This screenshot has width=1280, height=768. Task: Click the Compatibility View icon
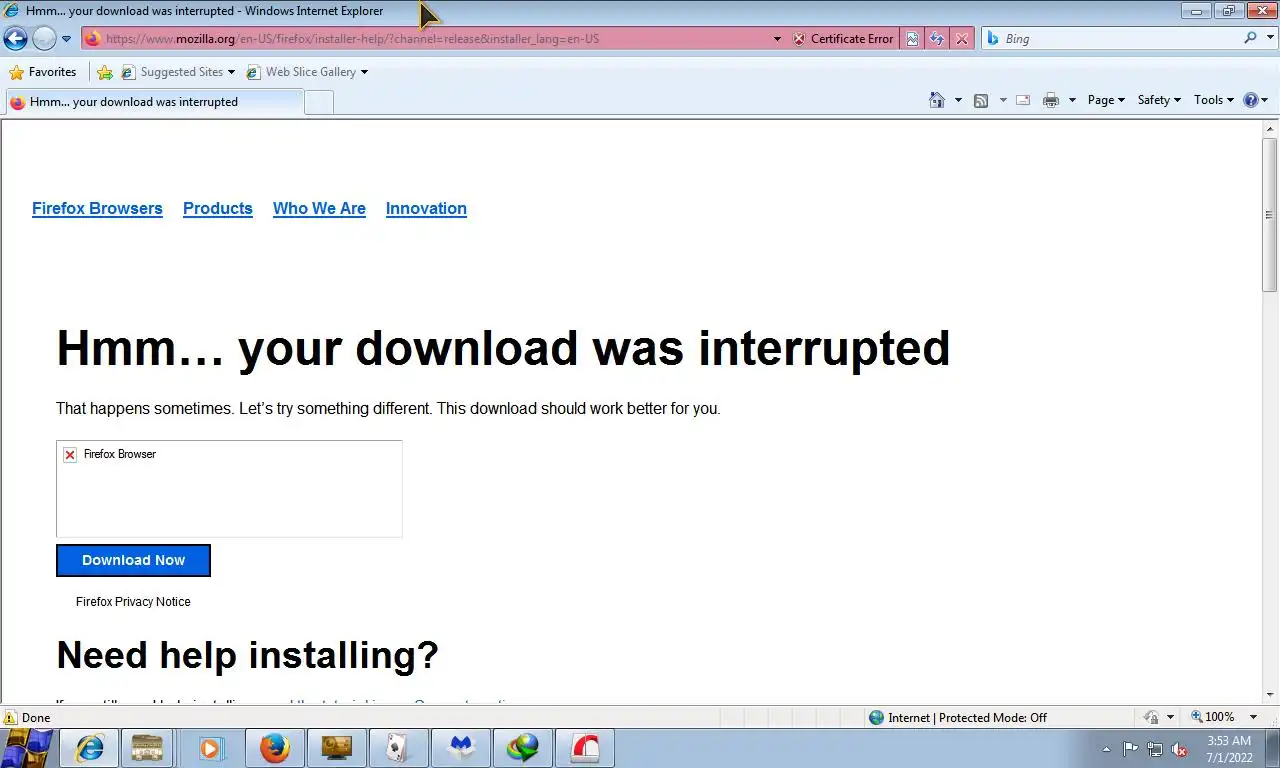coord(912,39)
